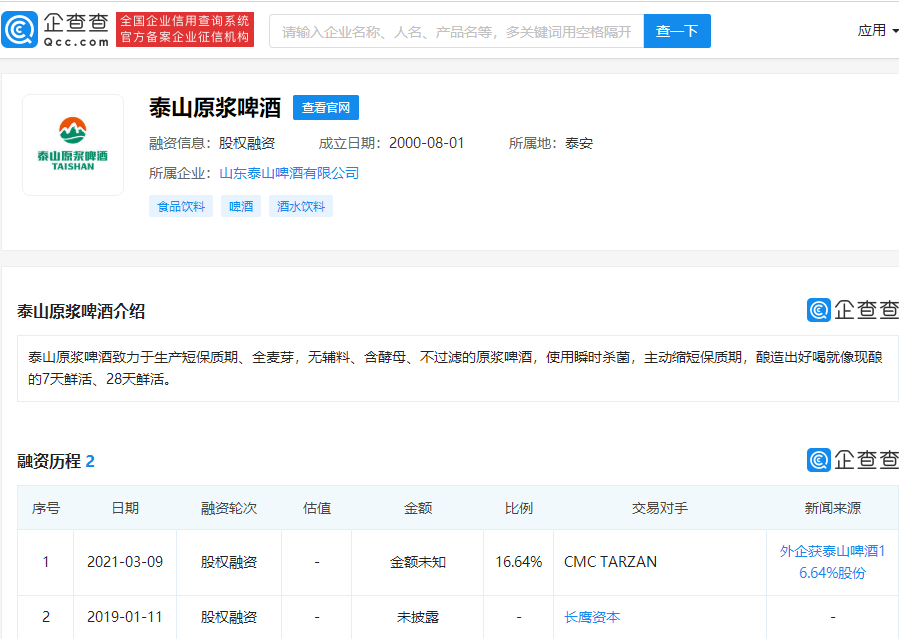Click the 16.64% ratio cell
The width and height of the screenshot is (899, 639).
pos(518,562)
